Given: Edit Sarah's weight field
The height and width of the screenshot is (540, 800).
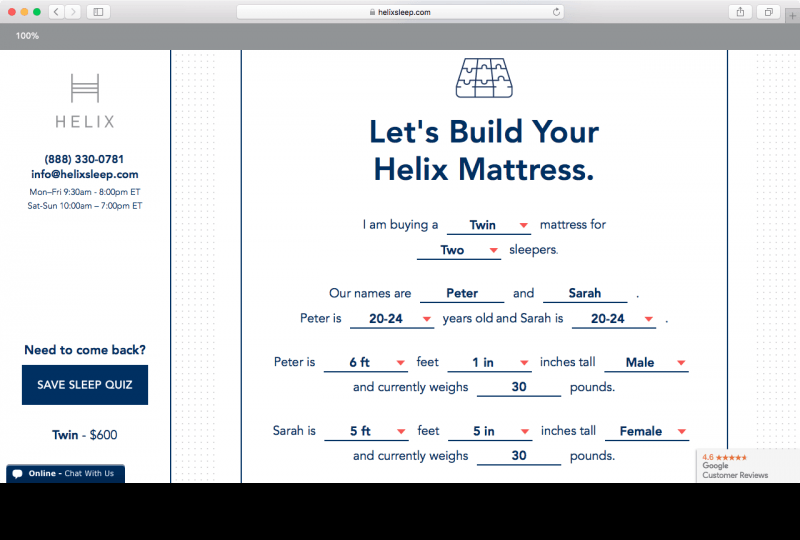Looking at the screenshot, I should tap(519, 456).
